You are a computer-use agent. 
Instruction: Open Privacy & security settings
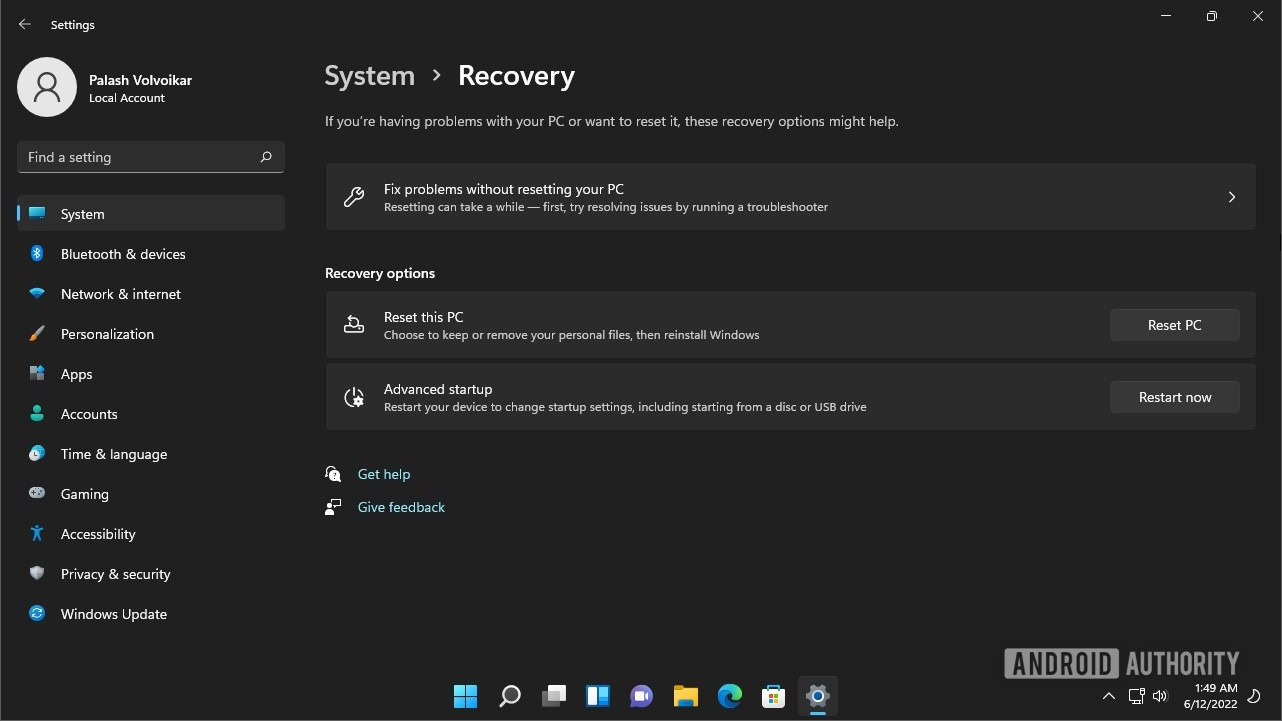point(151,574)
